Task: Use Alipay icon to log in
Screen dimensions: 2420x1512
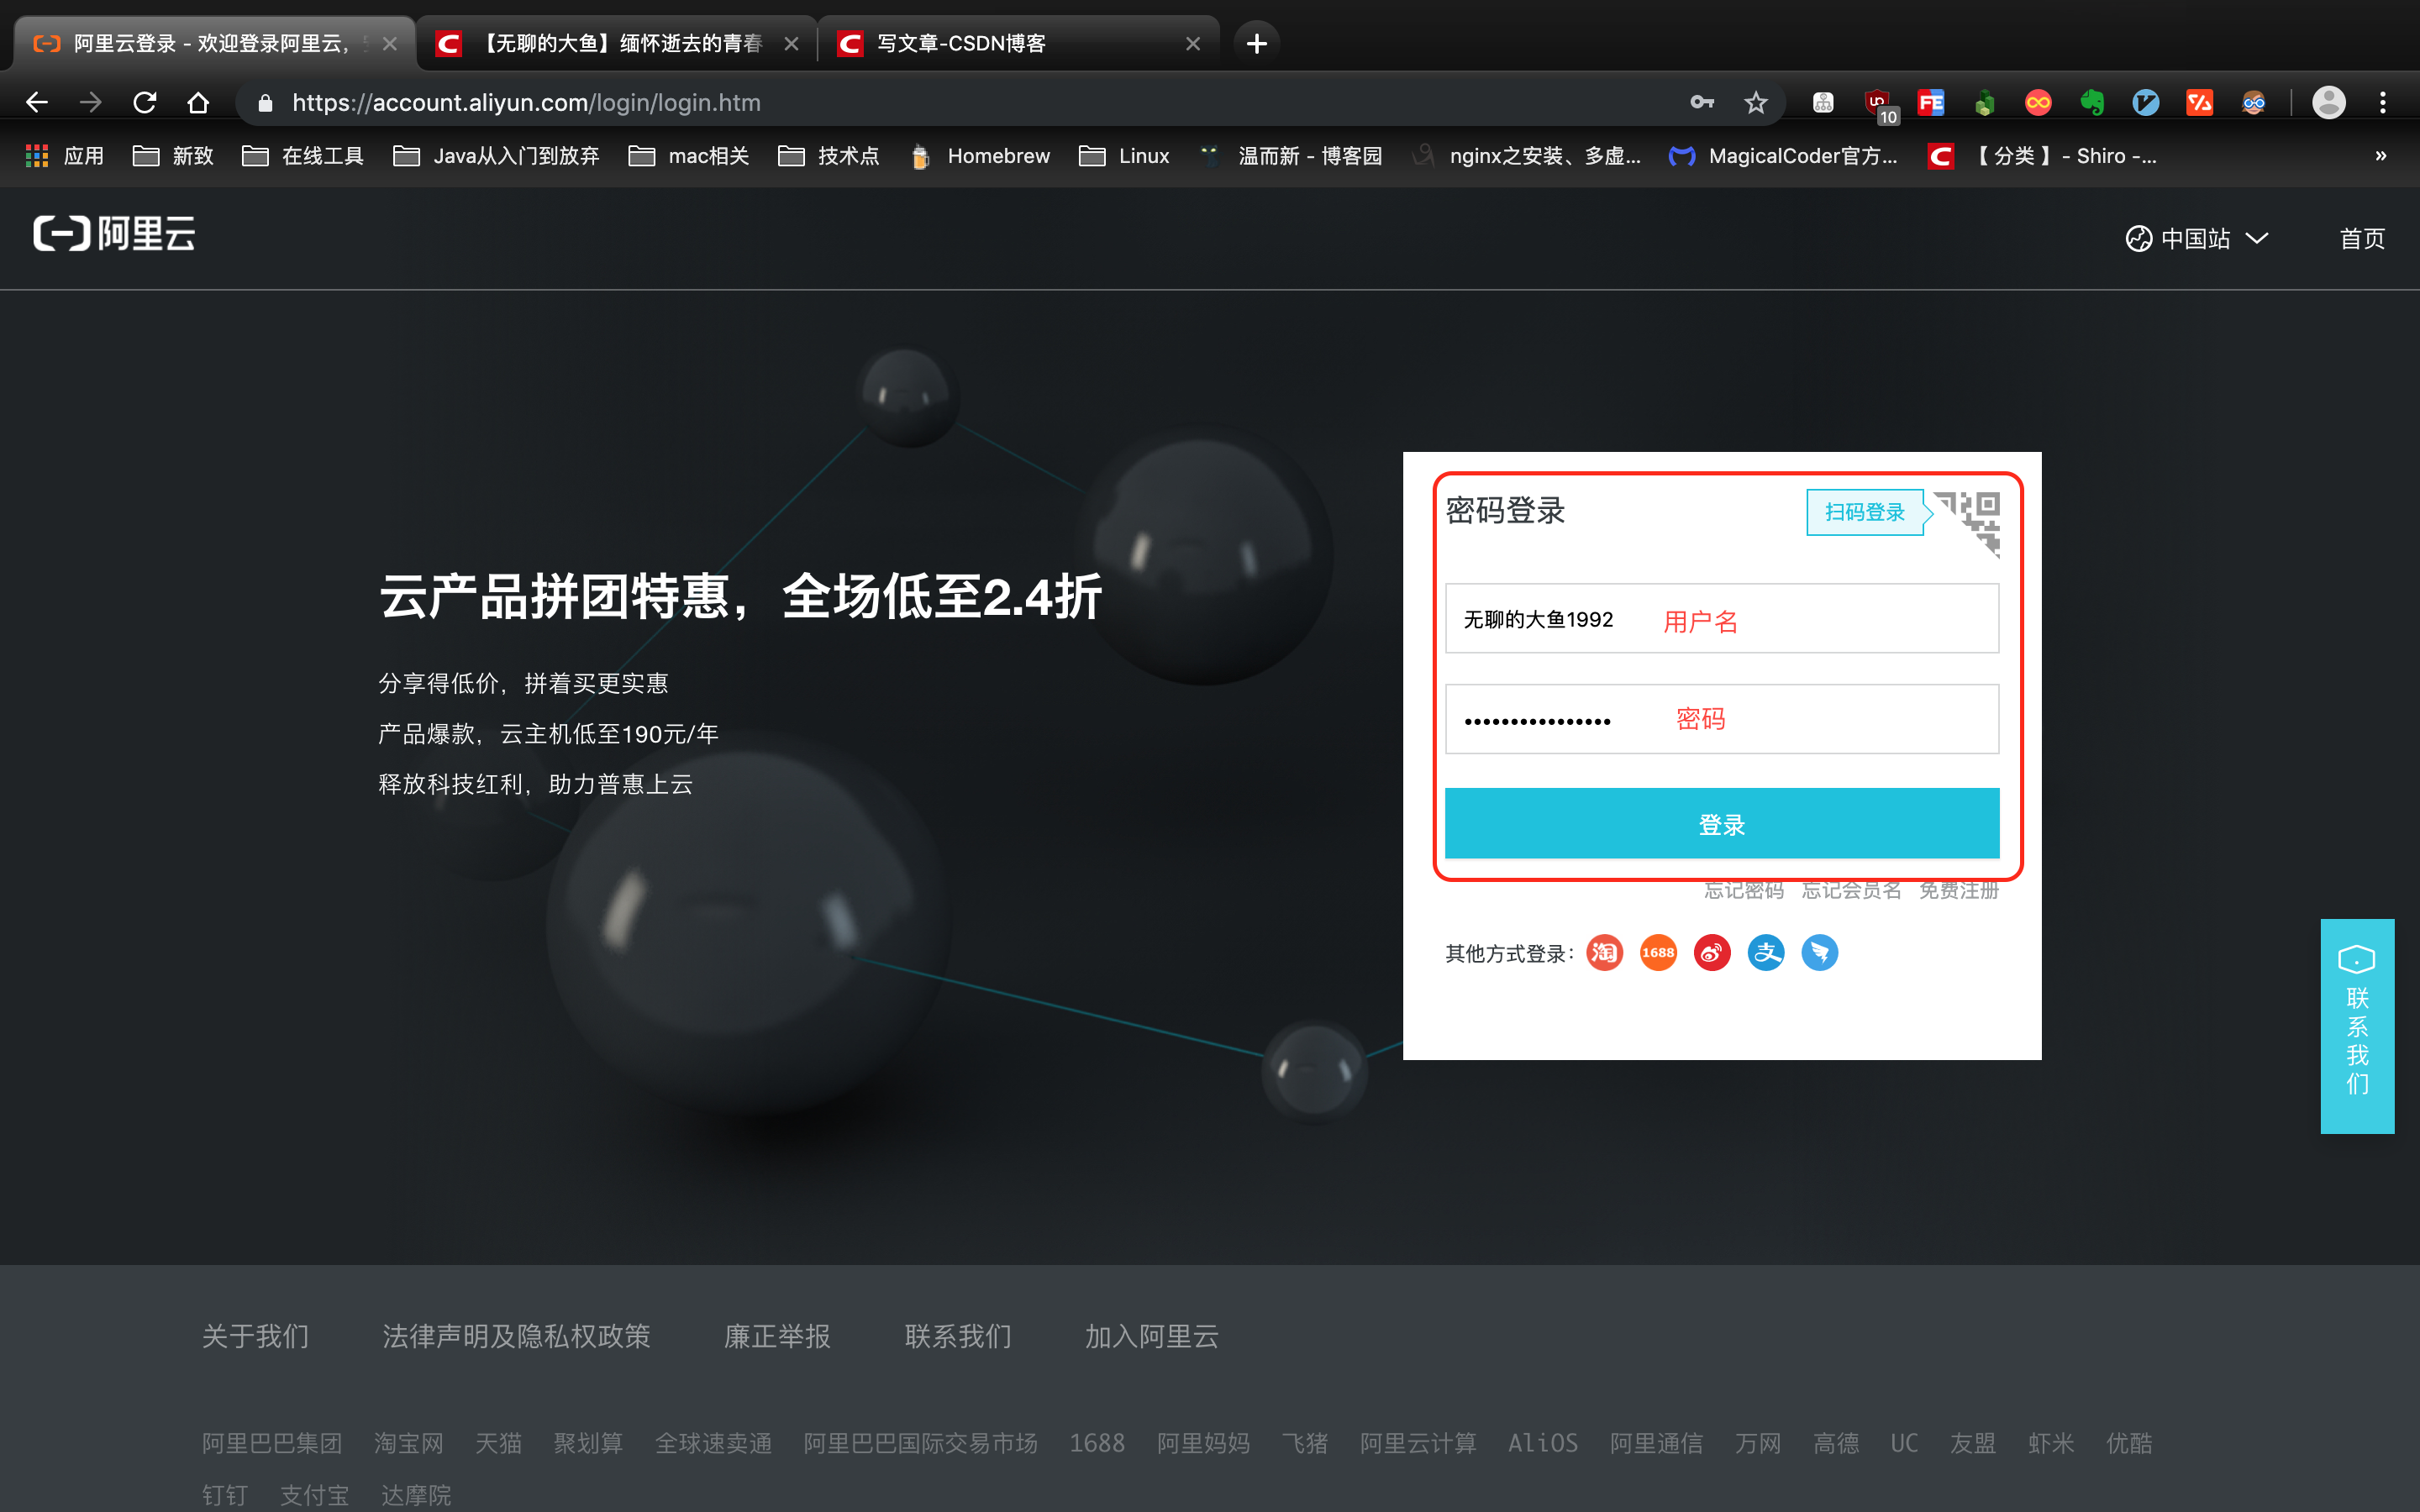Action: (x=1766, y=953)
